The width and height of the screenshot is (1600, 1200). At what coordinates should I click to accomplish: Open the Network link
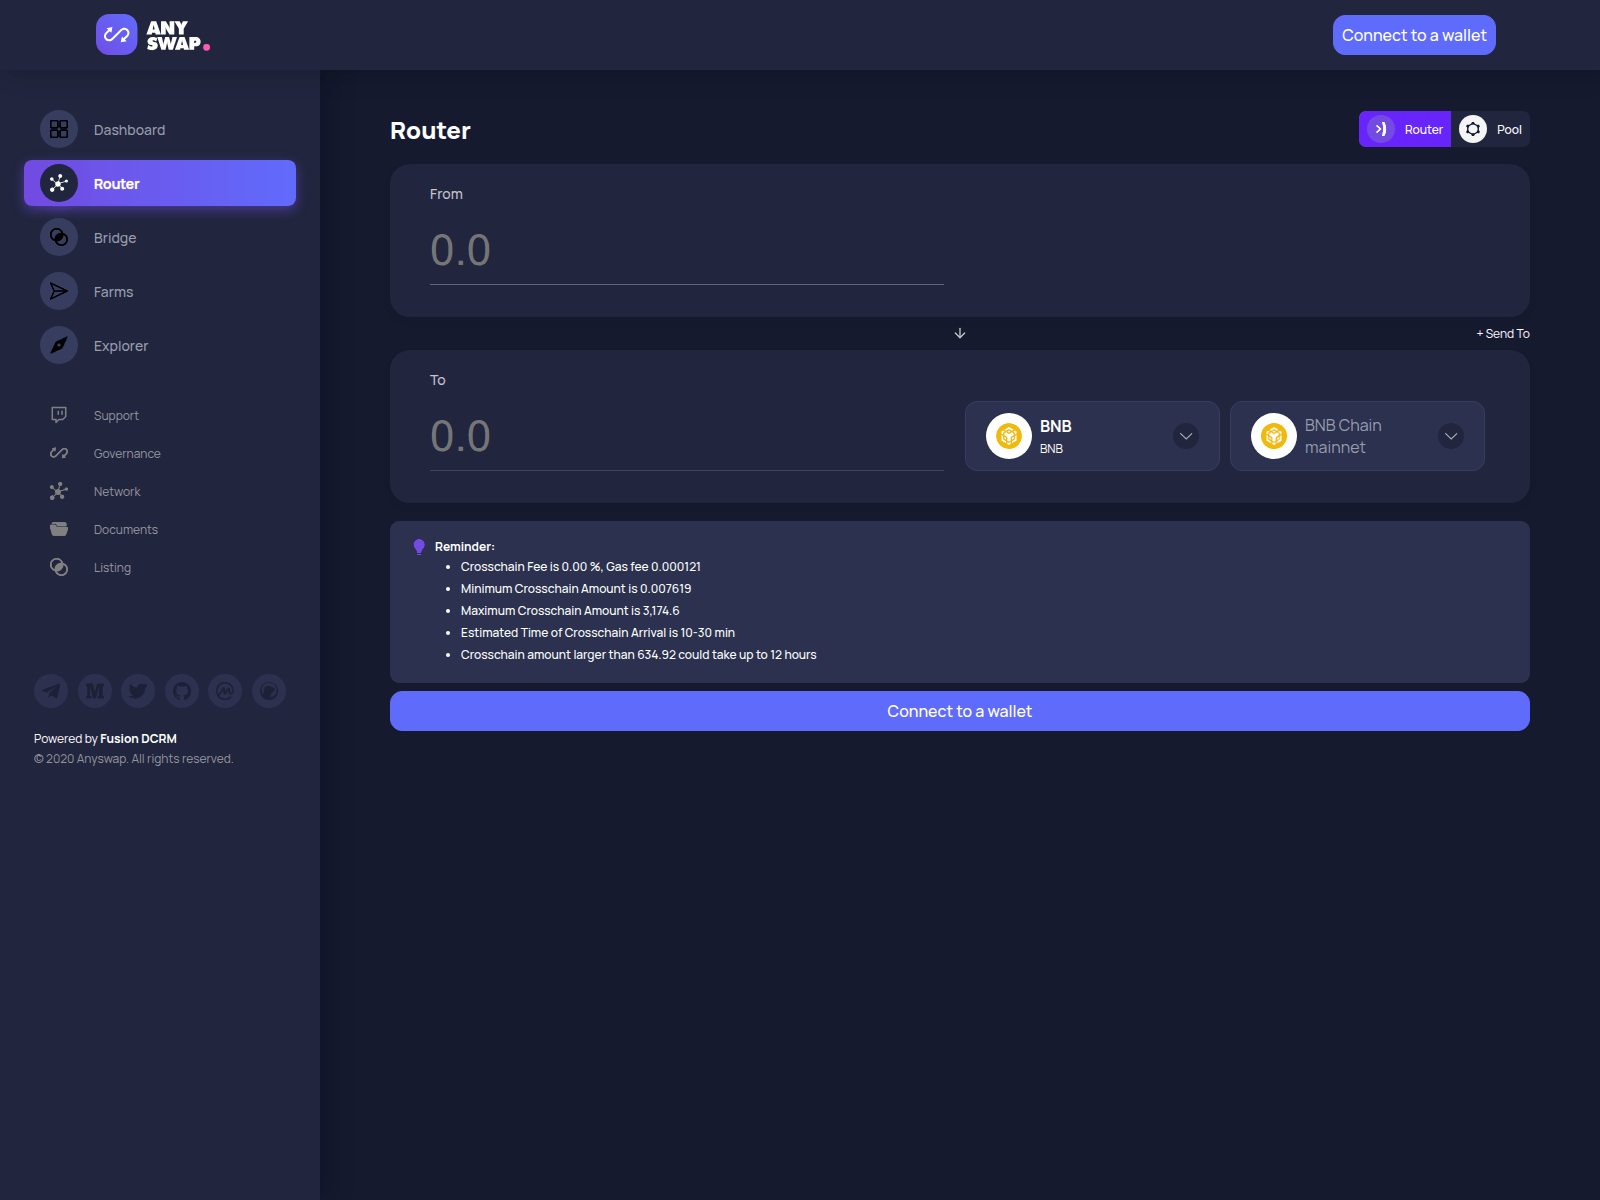[117, 491]
